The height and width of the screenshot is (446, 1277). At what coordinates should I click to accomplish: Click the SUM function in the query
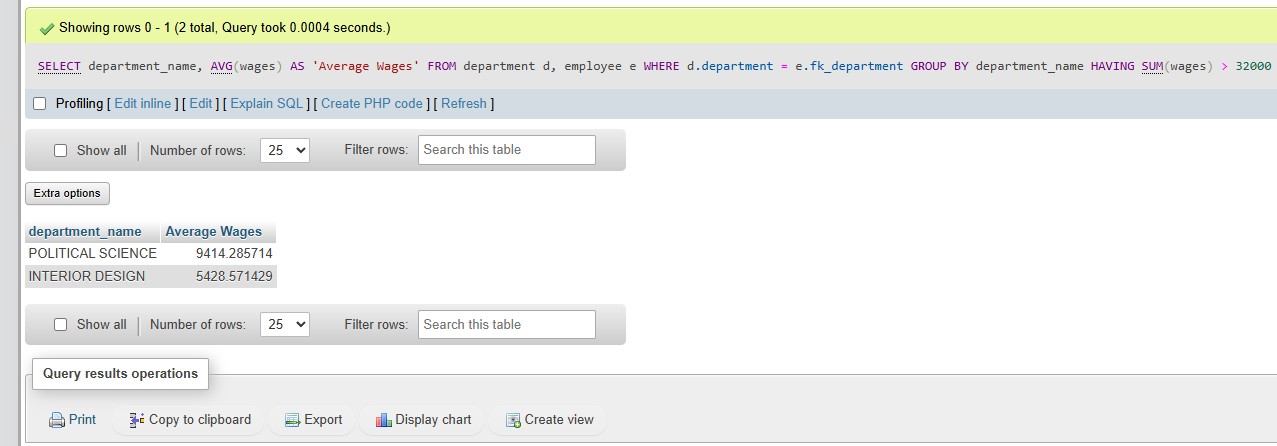point(1152,66)
